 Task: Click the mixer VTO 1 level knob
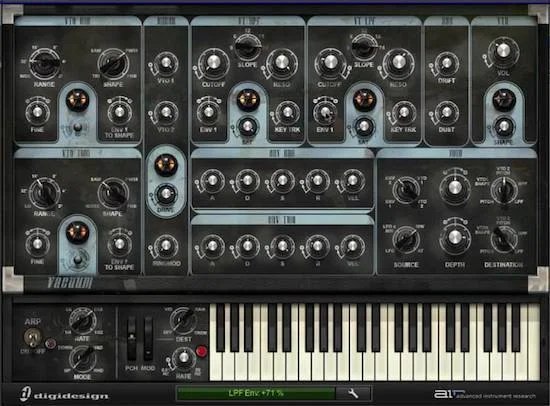166,63
